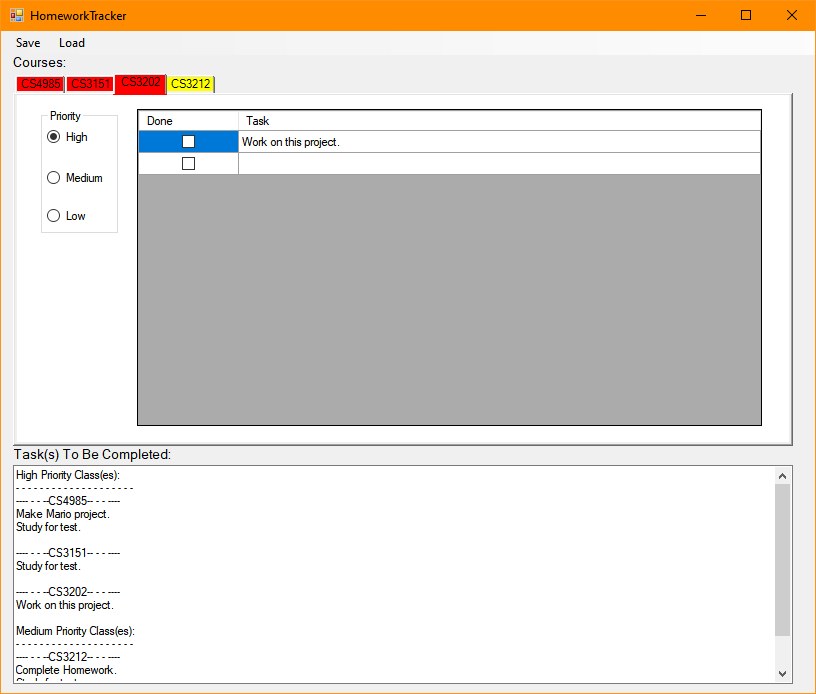Screen dimensions: 816x694
Task: Switch to the CS4985 tab
Action: (40, 84)
